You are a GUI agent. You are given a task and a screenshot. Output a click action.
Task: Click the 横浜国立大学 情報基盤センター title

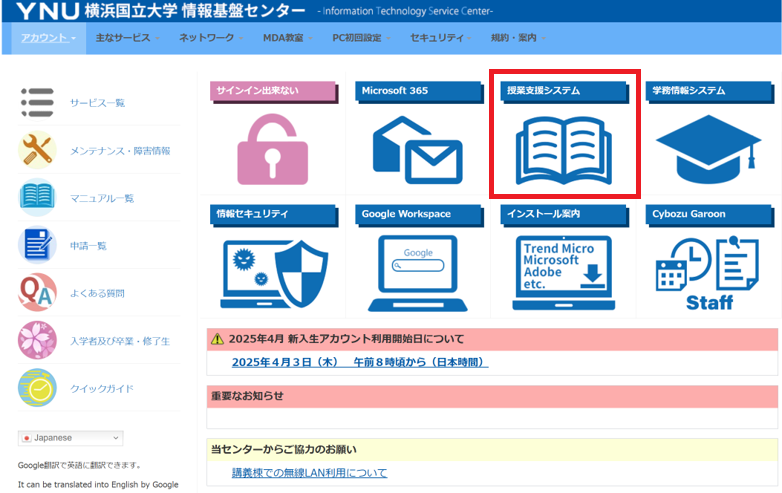(x=195, y=11)
